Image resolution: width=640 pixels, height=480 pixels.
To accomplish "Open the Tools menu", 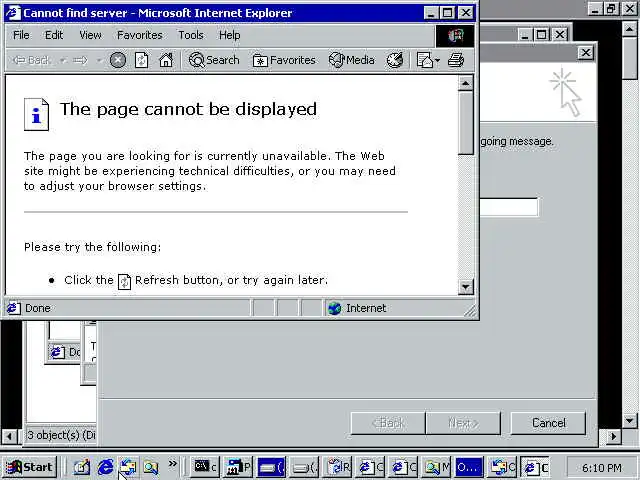I will 191,35.
